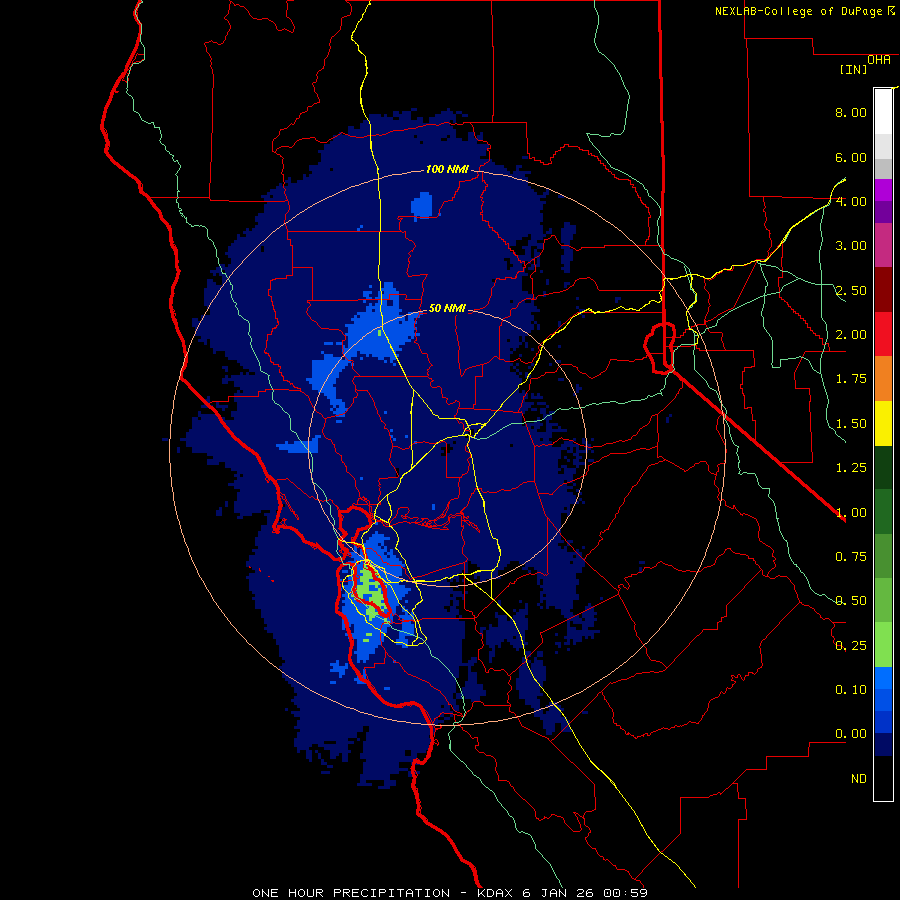Click the '0.25' legend value
The image size is (900, 900).
851,646
